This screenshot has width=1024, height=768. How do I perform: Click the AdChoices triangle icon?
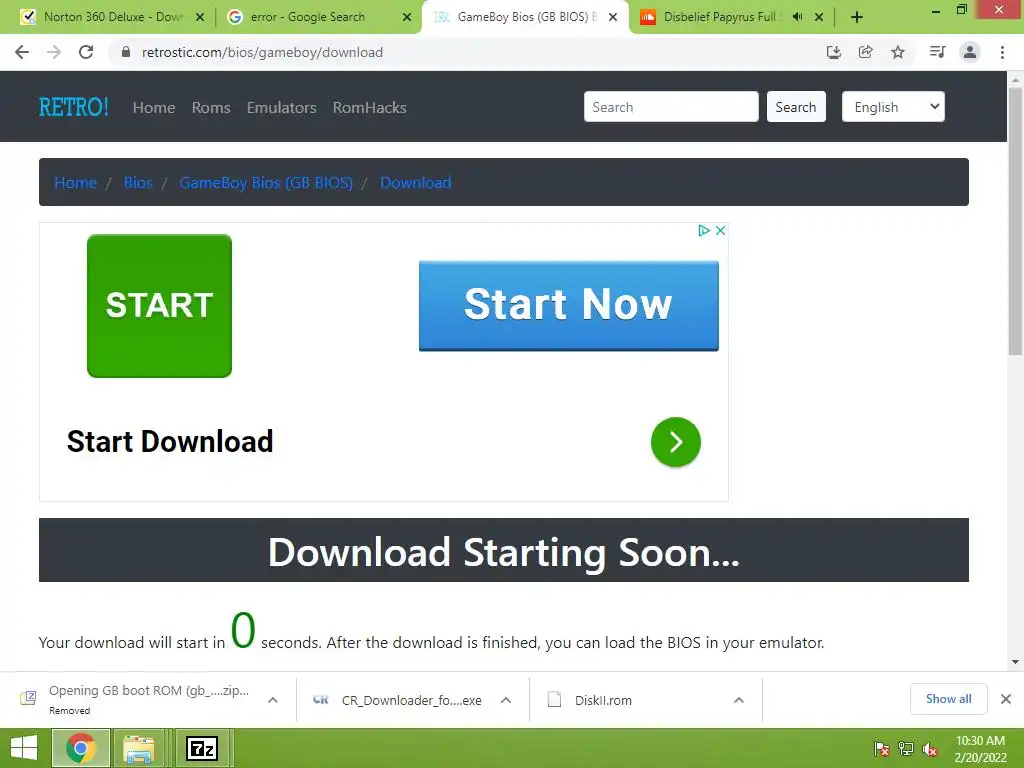coord(703,231)
